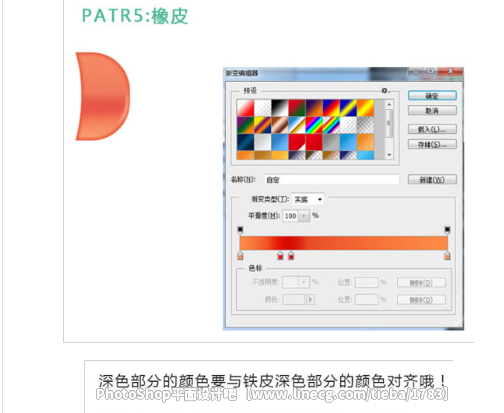The width and height of the screenshot is (504, 413).
Task: Select the right orange color stop
Action: click(x=447, y=256)
